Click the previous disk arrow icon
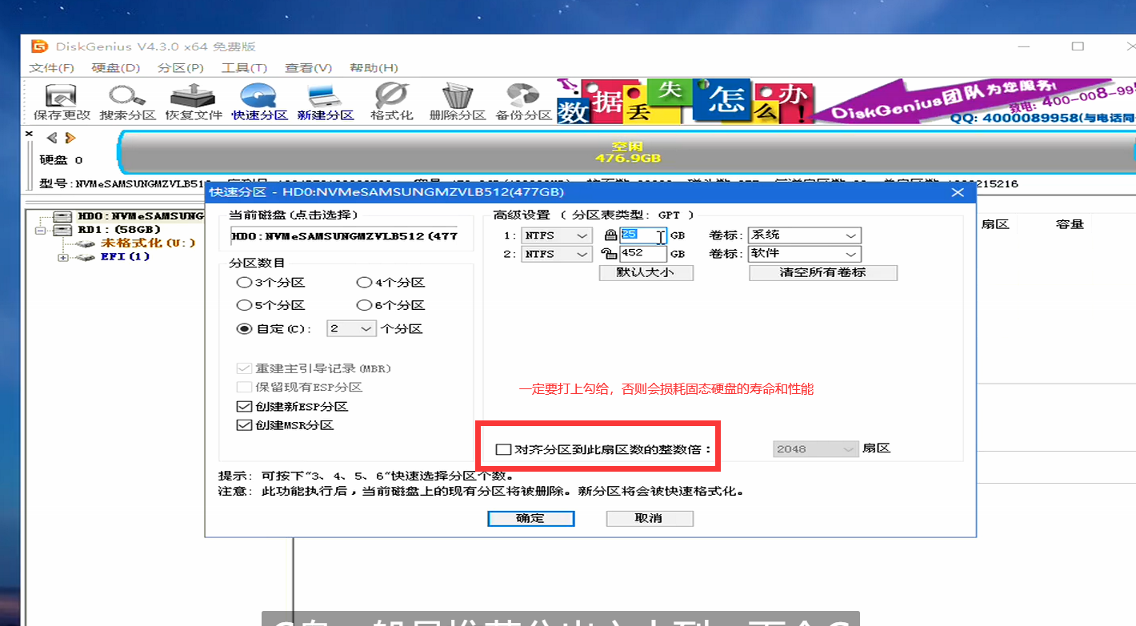Screen dimensions: 1136x626 (x=51, y=138)
